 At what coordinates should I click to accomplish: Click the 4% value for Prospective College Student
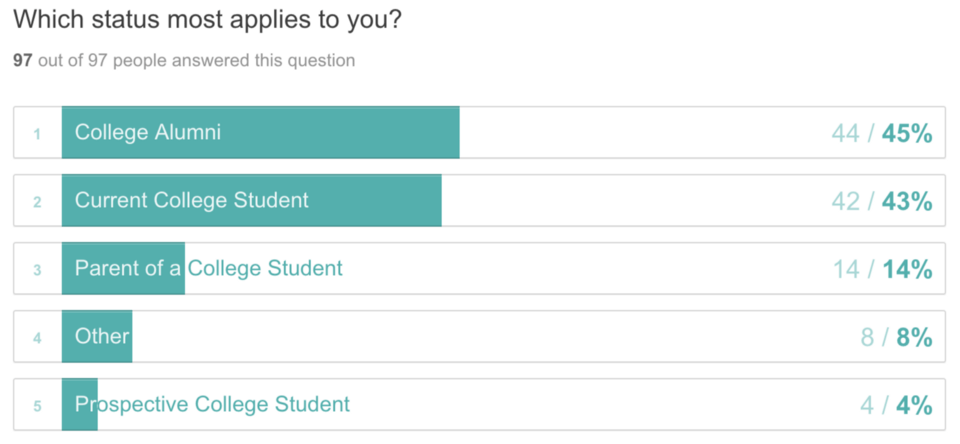914,405
